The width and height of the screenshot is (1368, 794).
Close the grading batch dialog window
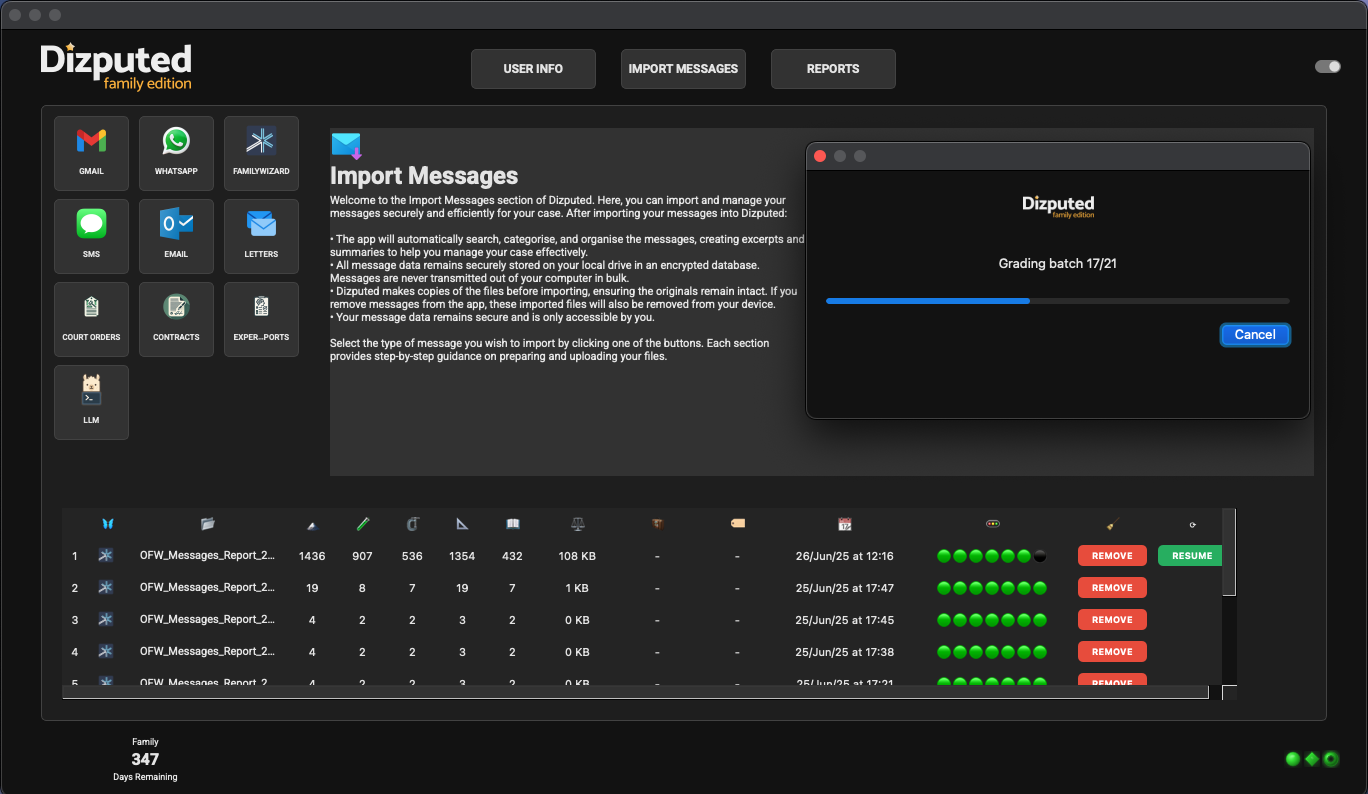tap(820, 156)
